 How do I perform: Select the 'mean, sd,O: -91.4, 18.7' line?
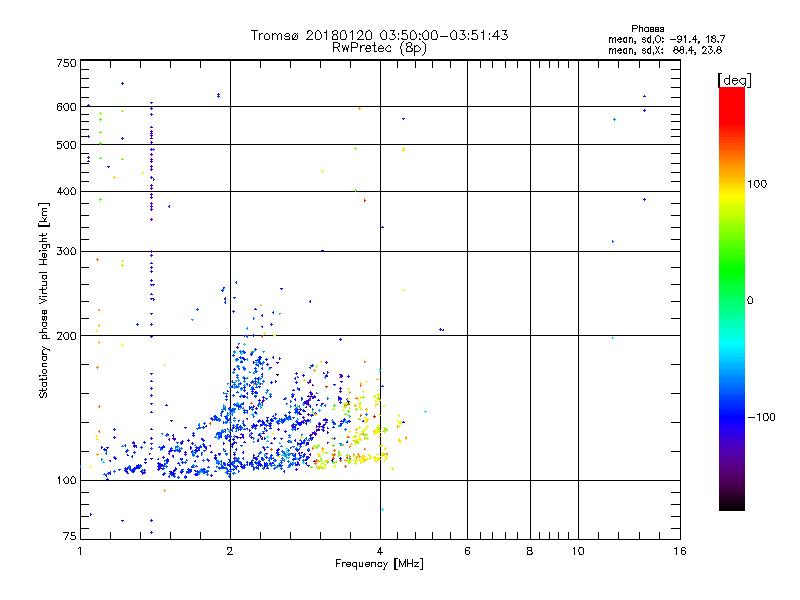[666, 39]
